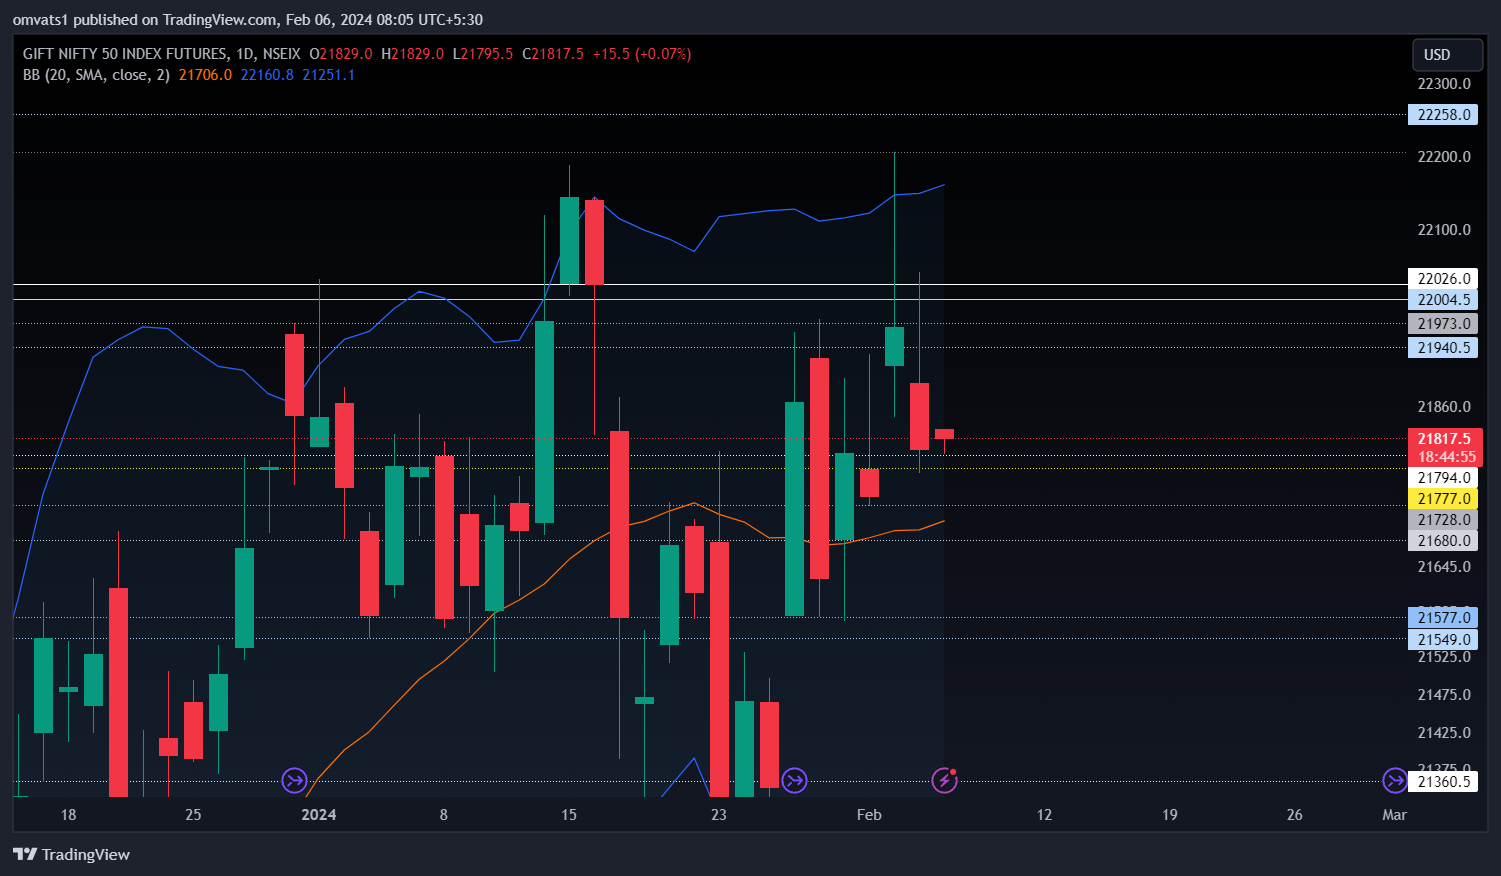1501x876 pixels.
Task: Click the 2024 label on time axis
Action: pos(319,815)
